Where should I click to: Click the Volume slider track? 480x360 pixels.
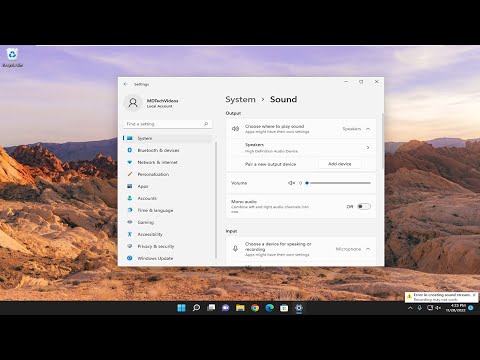(339, 183)
